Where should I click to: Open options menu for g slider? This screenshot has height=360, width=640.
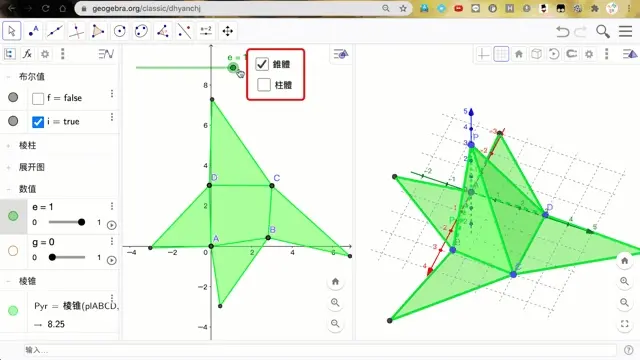112,241
